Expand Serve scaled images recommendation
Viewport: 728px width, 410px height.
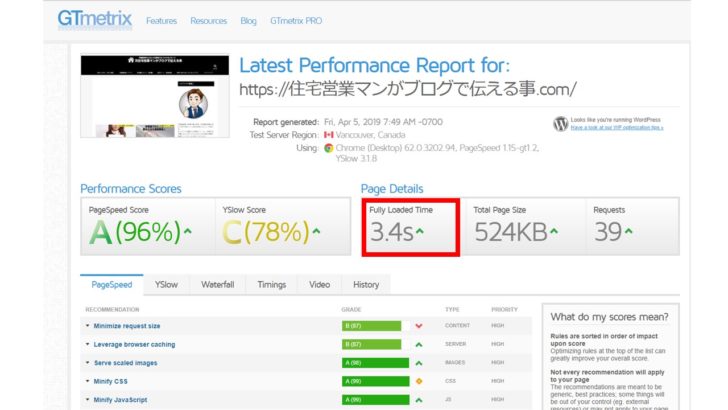(x=87, y=363)
